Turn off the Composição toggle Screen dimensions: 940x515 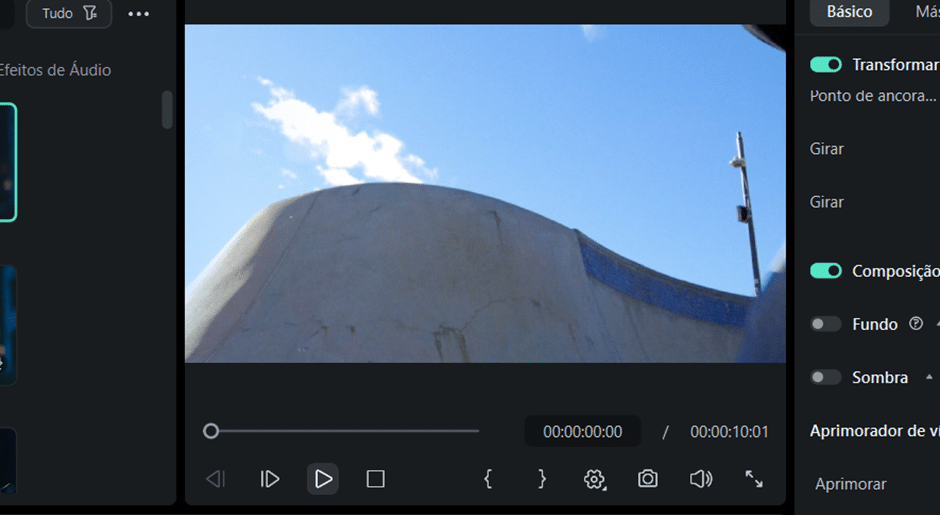826,271
